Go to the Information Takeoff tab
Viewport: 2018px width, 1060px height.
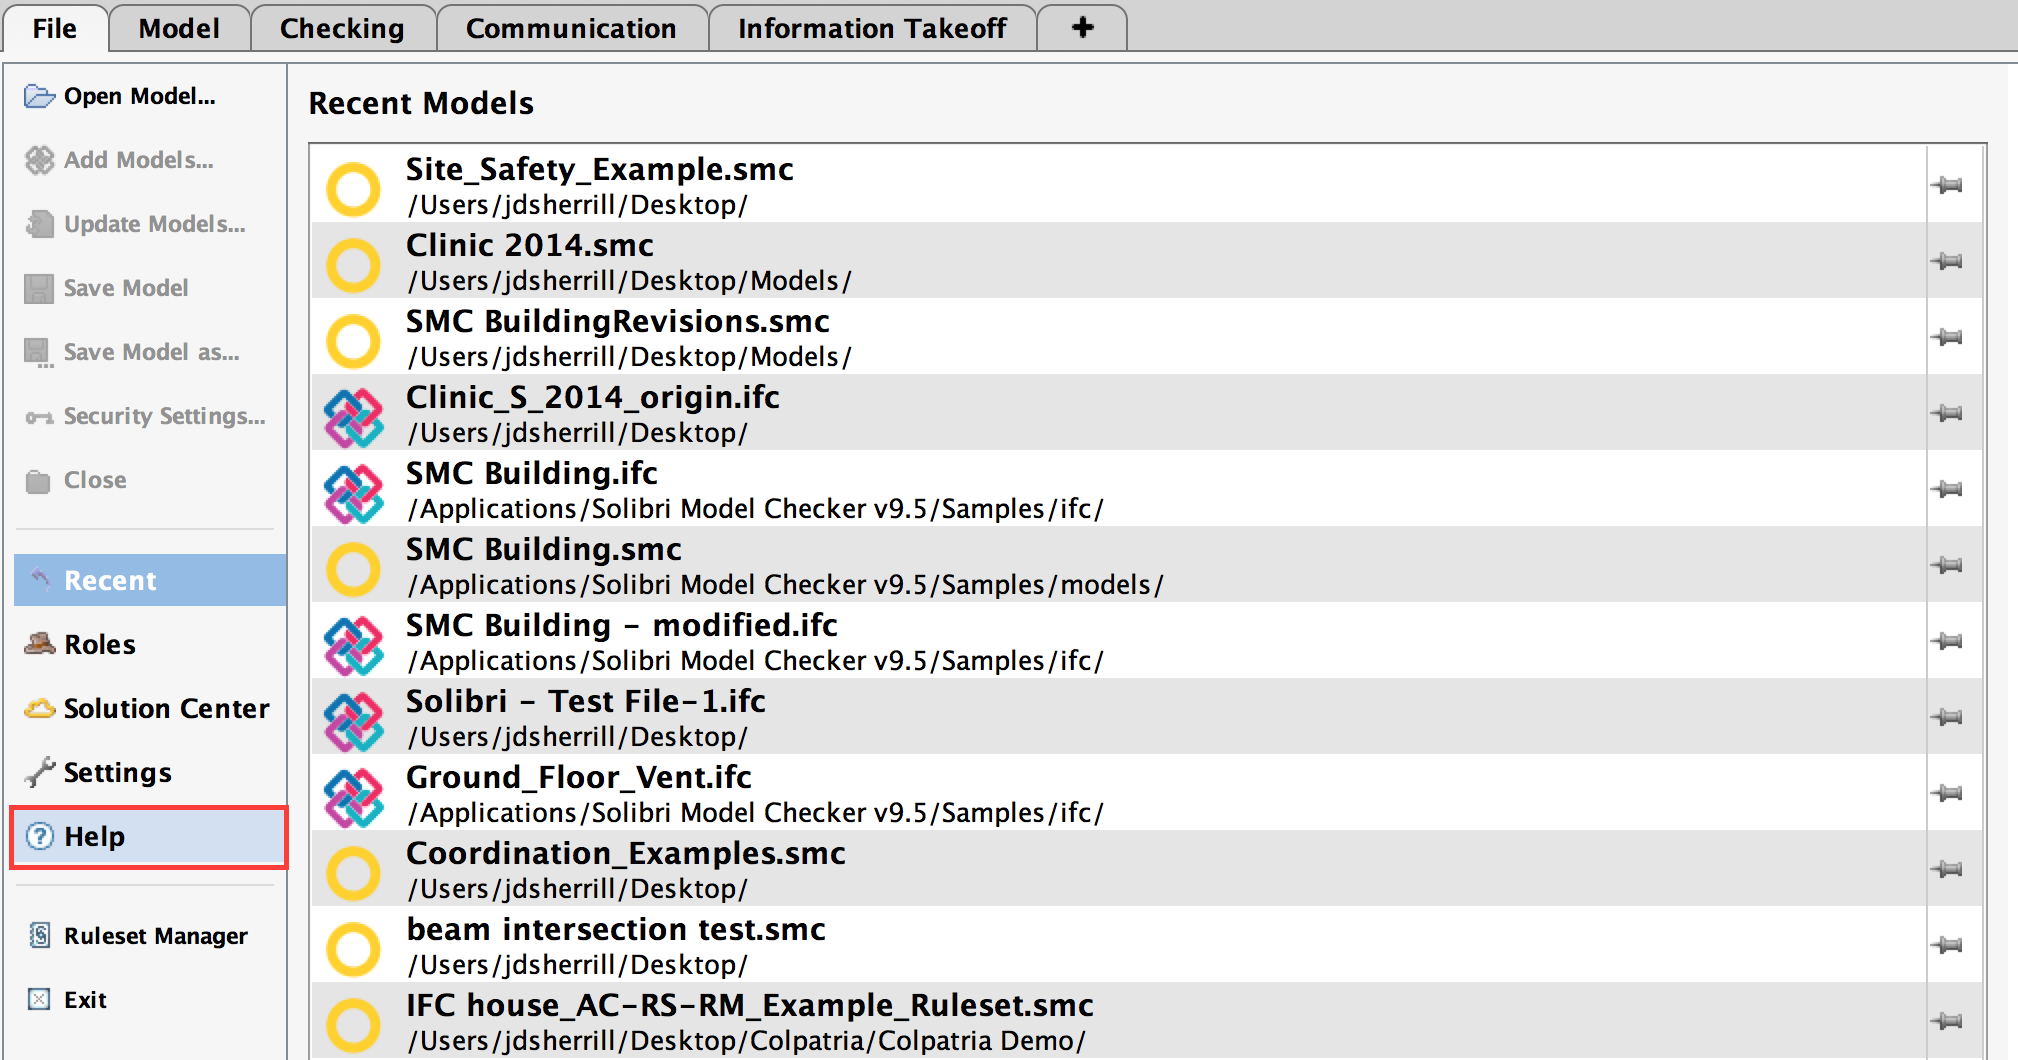[x=872, y=28]
